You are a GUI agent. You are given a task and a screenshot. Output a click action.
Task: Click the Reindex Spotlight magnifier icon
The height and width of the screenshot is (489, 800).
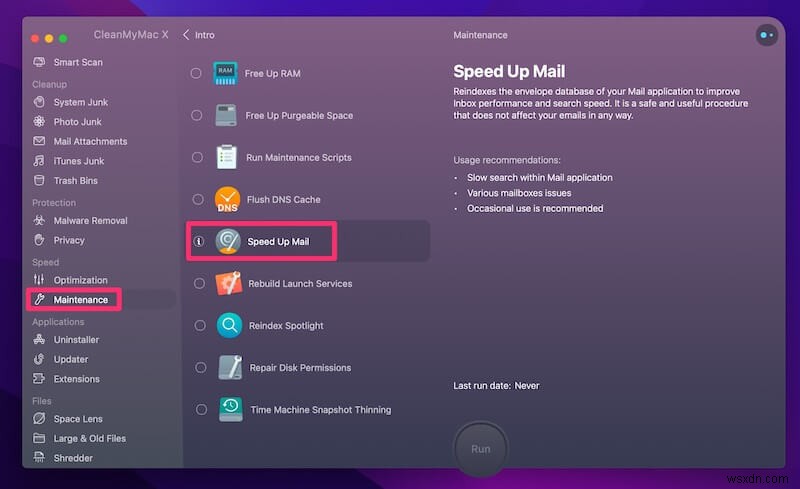click(229, 325)
